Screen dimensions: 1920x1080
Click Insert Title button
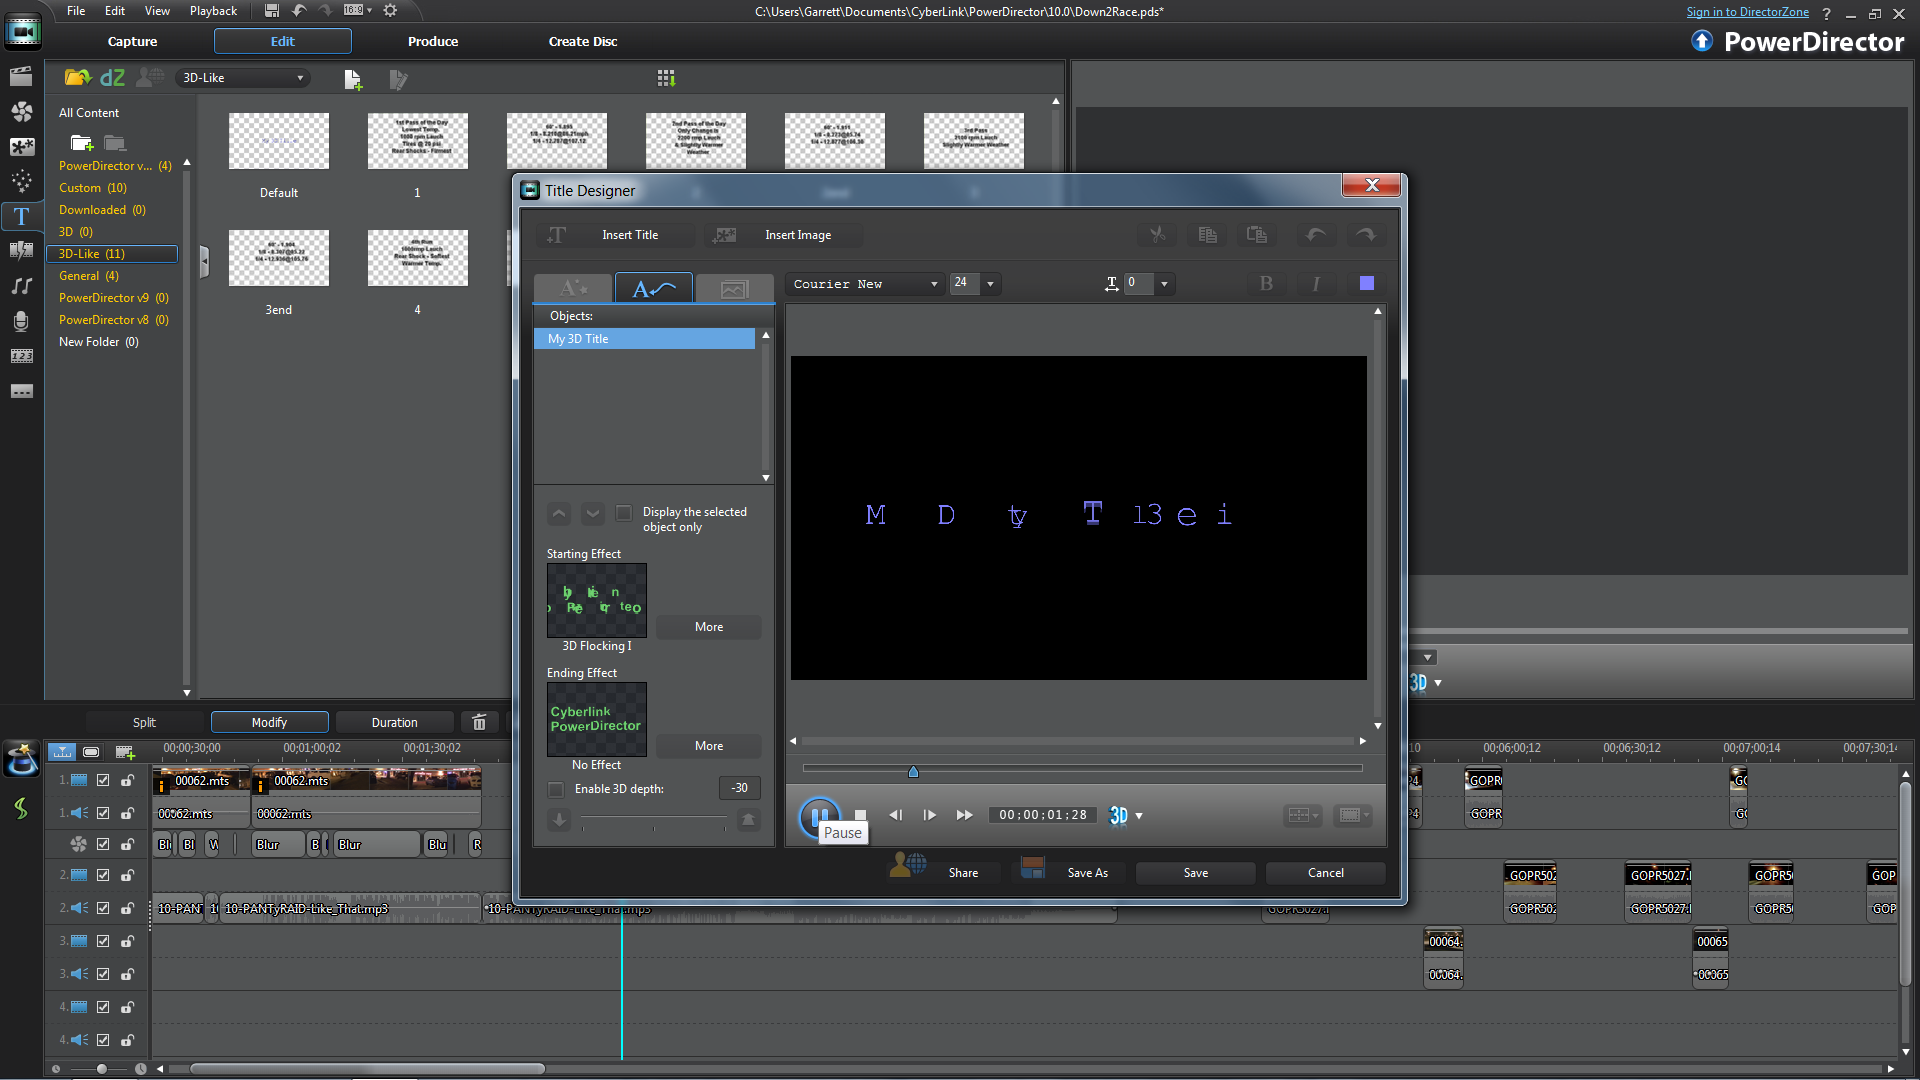click(x=616, y=235)
